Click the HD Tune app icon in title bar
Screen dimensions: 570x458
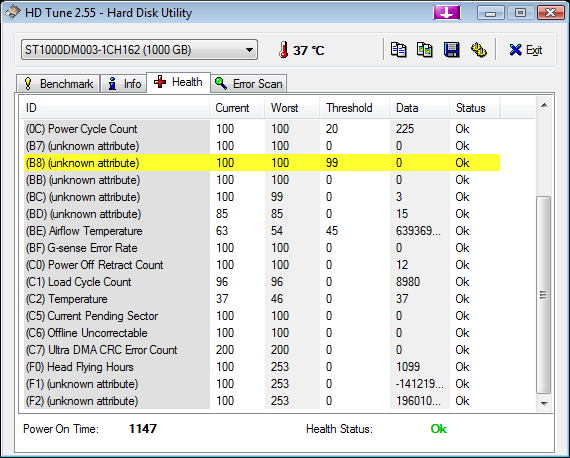(12, 12)
